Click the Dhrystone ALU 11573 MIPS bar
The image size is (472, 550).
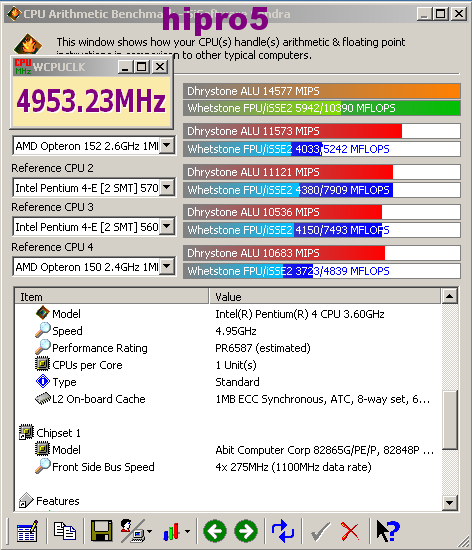tap(322, 131)
